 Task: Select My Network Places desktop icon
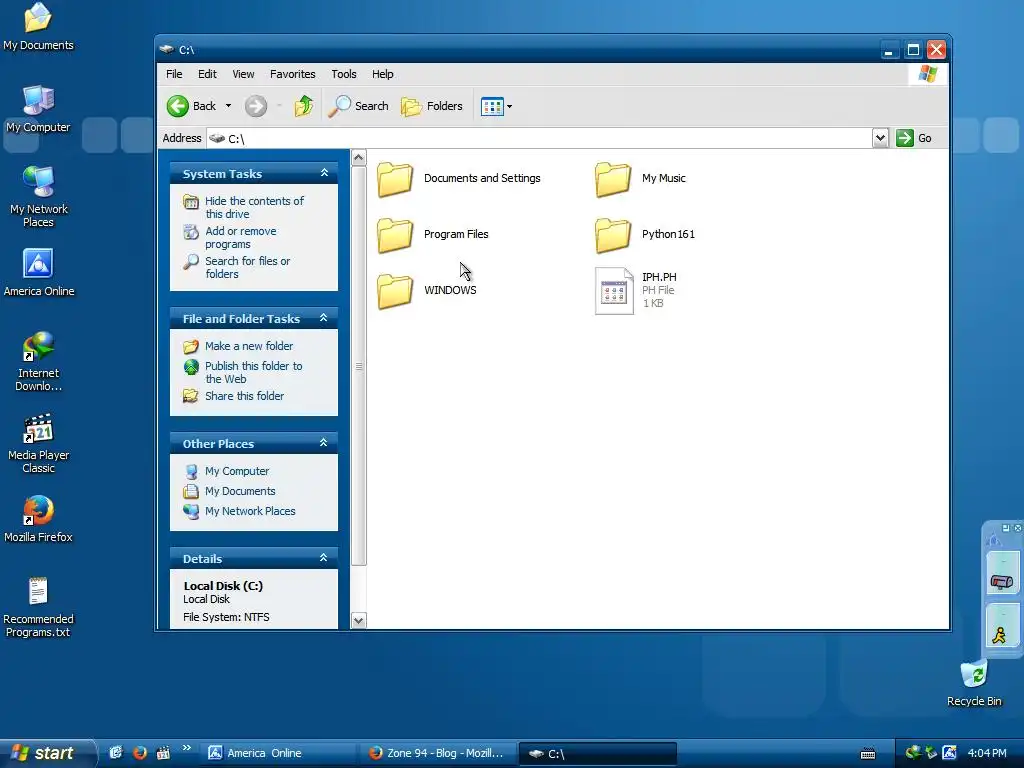point(38,196)
